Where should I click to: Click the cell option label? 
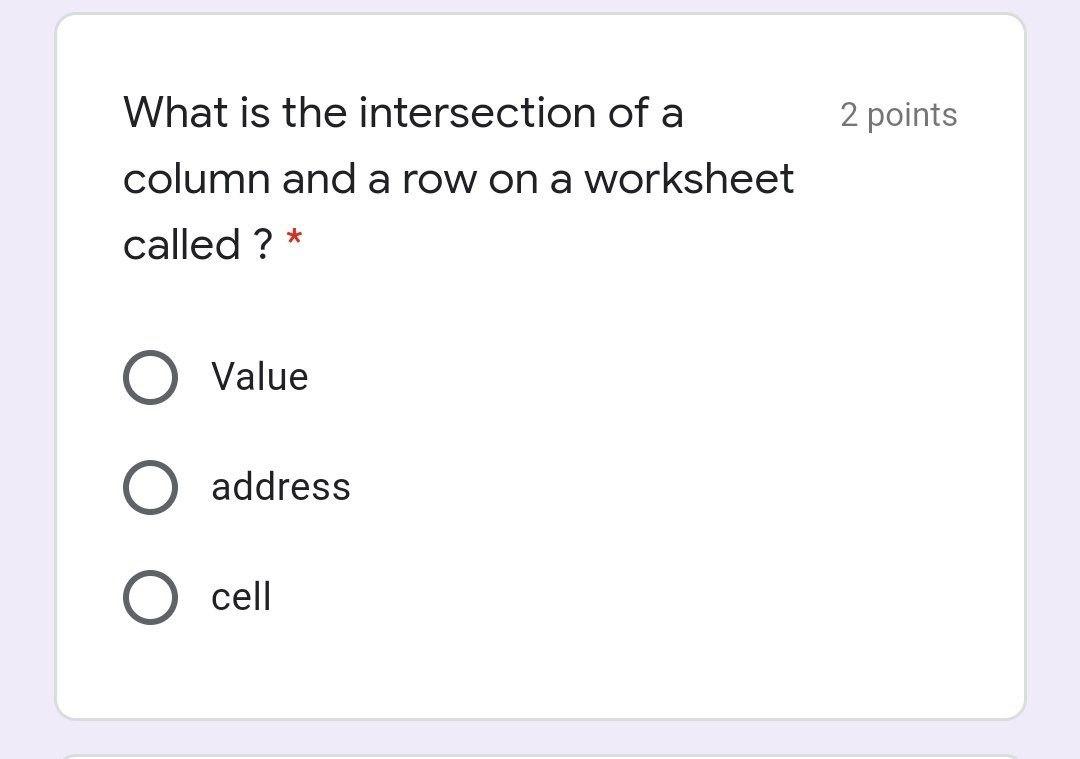click(240, 596)
